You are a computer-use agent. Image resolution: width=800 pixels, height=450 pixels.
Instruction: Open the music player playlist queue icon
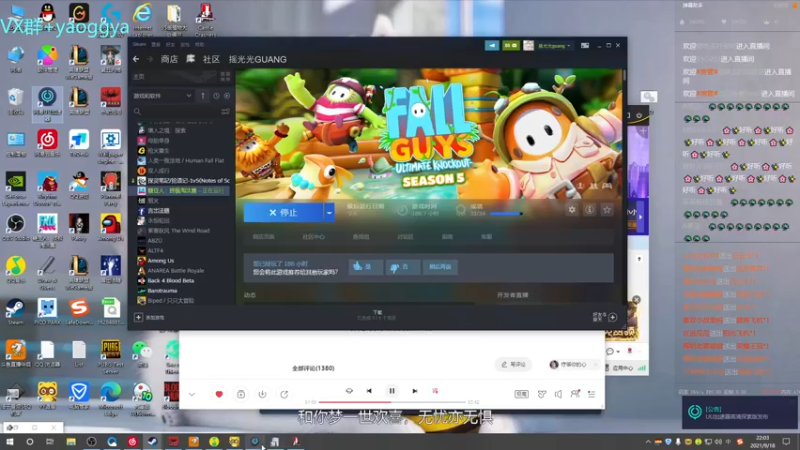click(591, 394)
